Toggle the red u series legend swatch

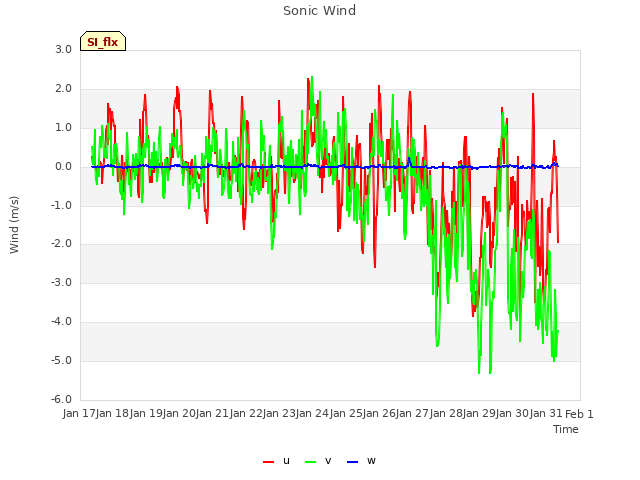point(268,462)
